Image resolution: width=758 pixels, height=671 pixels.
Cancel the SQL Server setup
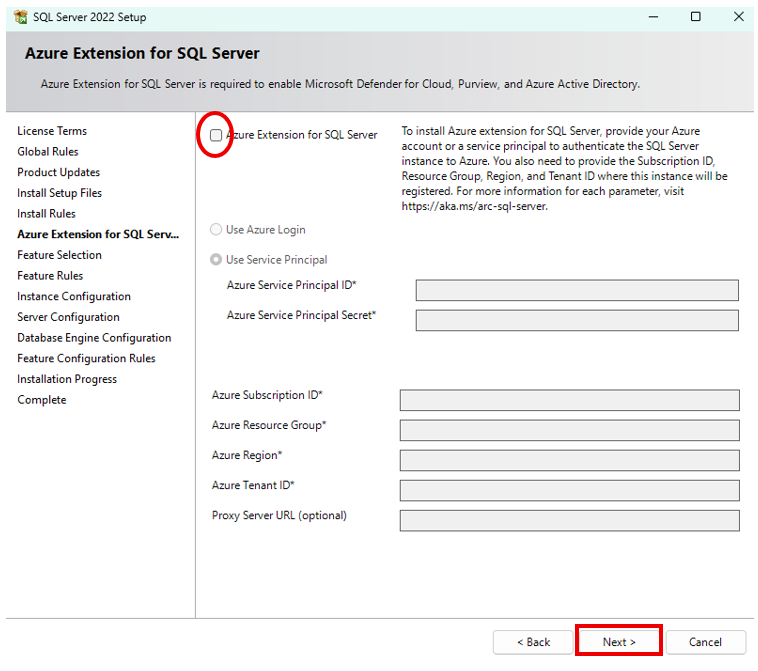(705, 642)
